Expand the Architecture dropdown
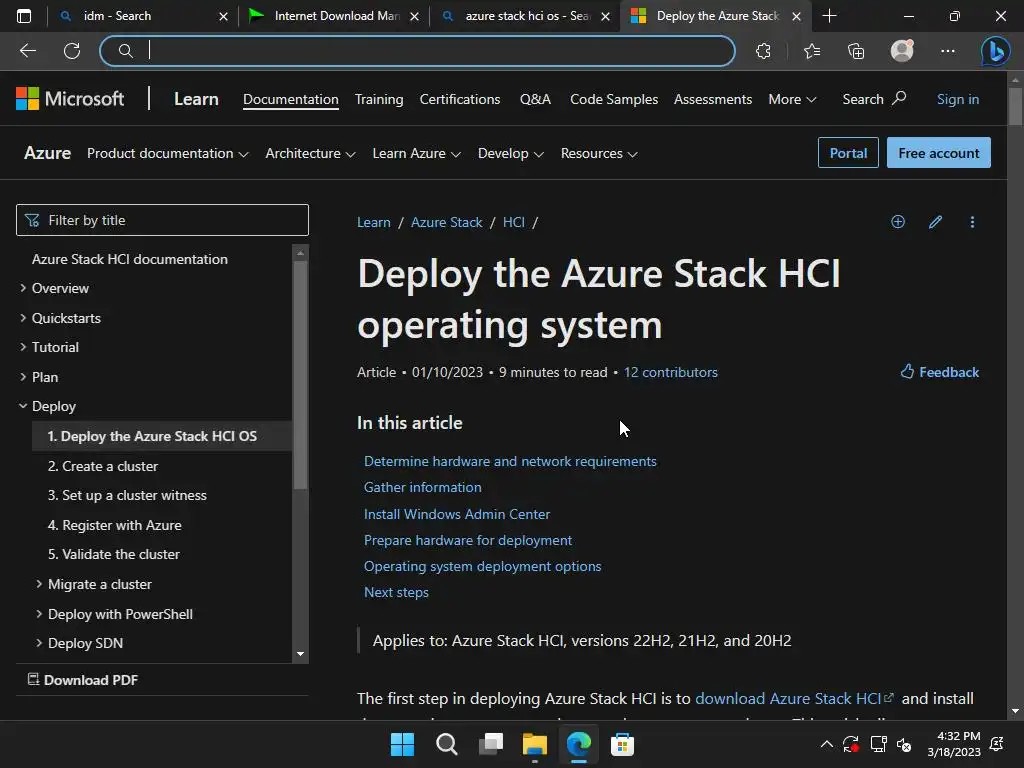The width and height of the screenshot is (1024, 768). click(x=310, y=153)
